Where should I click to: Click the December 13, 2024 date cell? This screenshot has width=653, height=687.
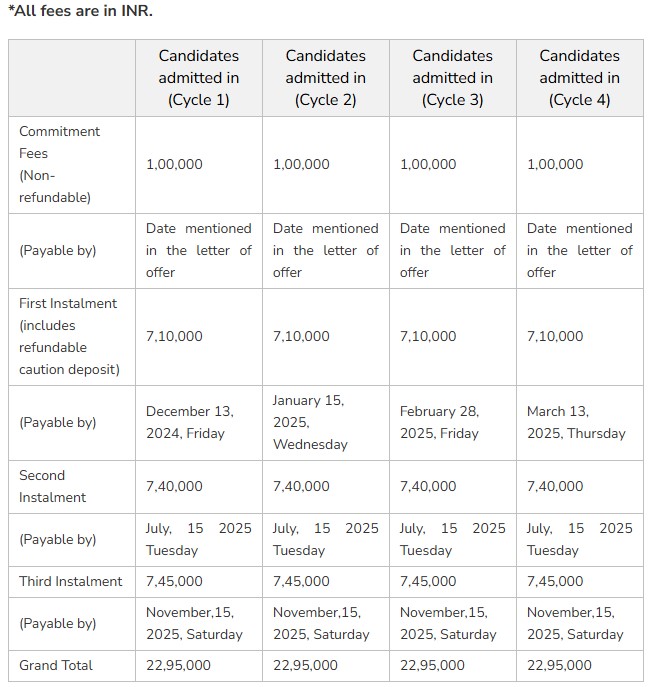coord(190,422)
